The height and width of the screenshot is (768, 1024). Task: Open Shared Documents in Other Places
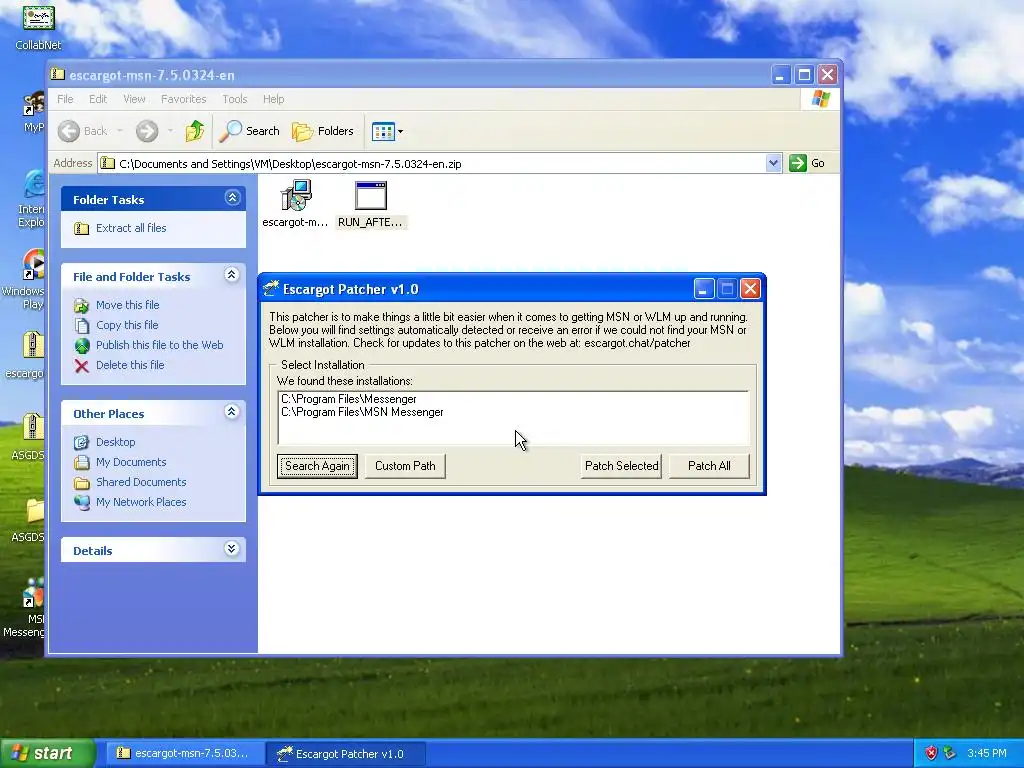click(x=141, y=482)
